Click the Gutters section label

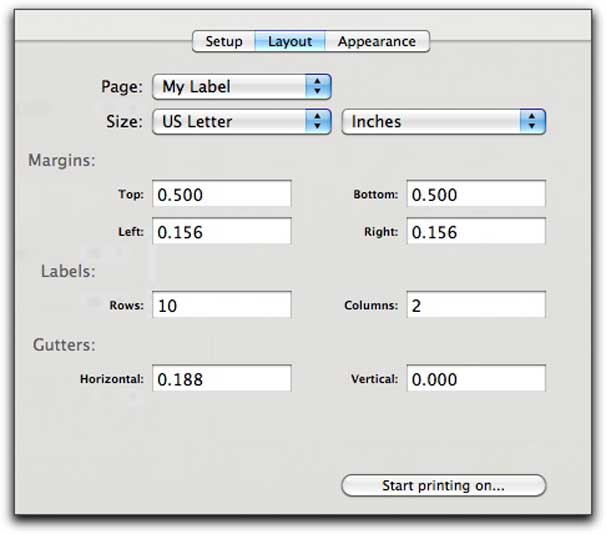click(x=64, y=345)
